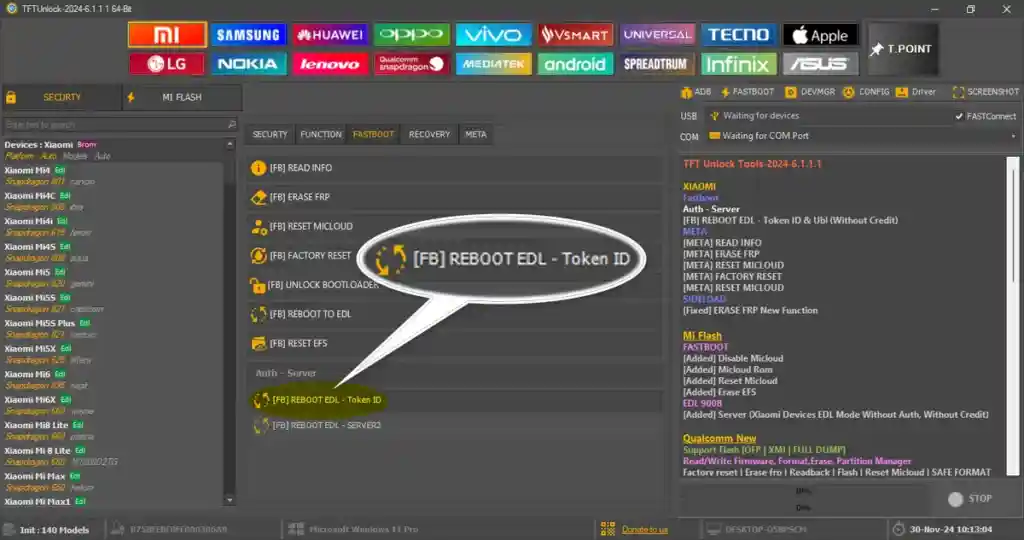Click the device search input field

pos(120,124)
